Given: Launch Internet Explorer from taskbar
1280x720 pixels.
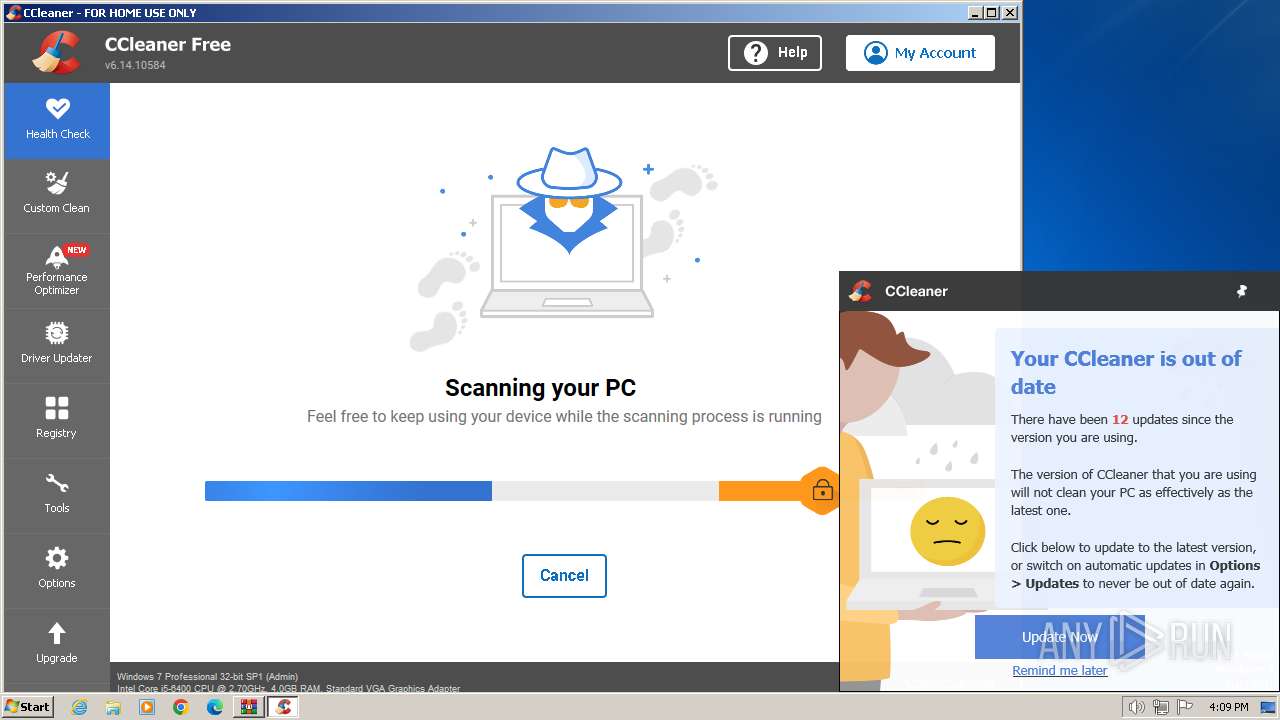Looking at the screenshot, I should click(x=79, y=707).
